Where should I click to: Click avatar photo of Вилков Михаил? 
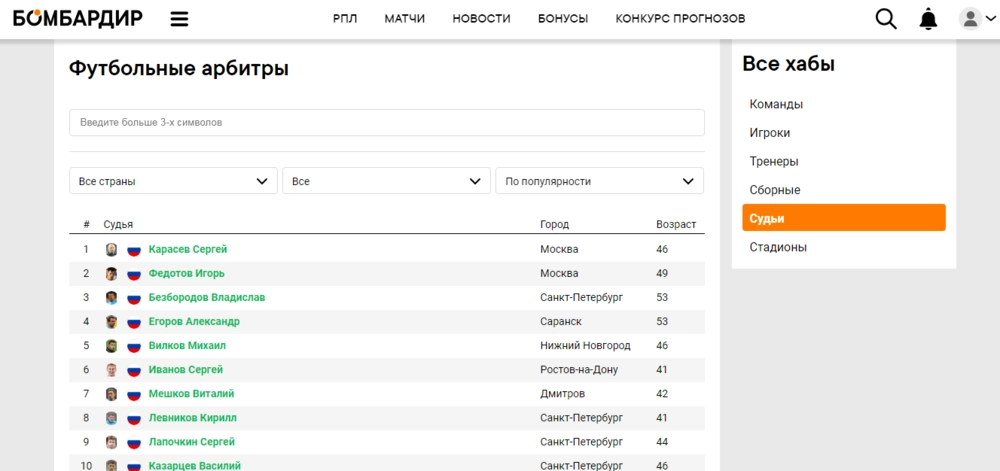coord(112,346)
